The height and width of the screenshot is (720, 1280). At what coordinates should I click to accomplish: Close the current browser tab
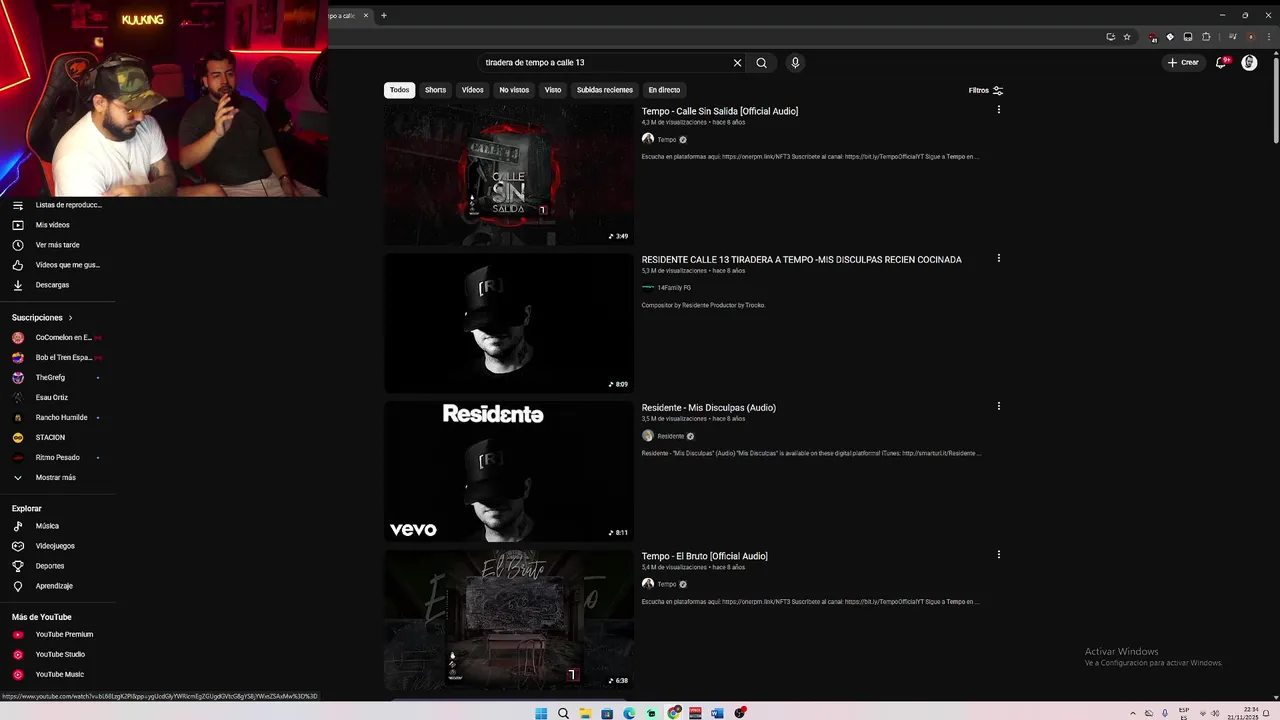tap(366, 15)
